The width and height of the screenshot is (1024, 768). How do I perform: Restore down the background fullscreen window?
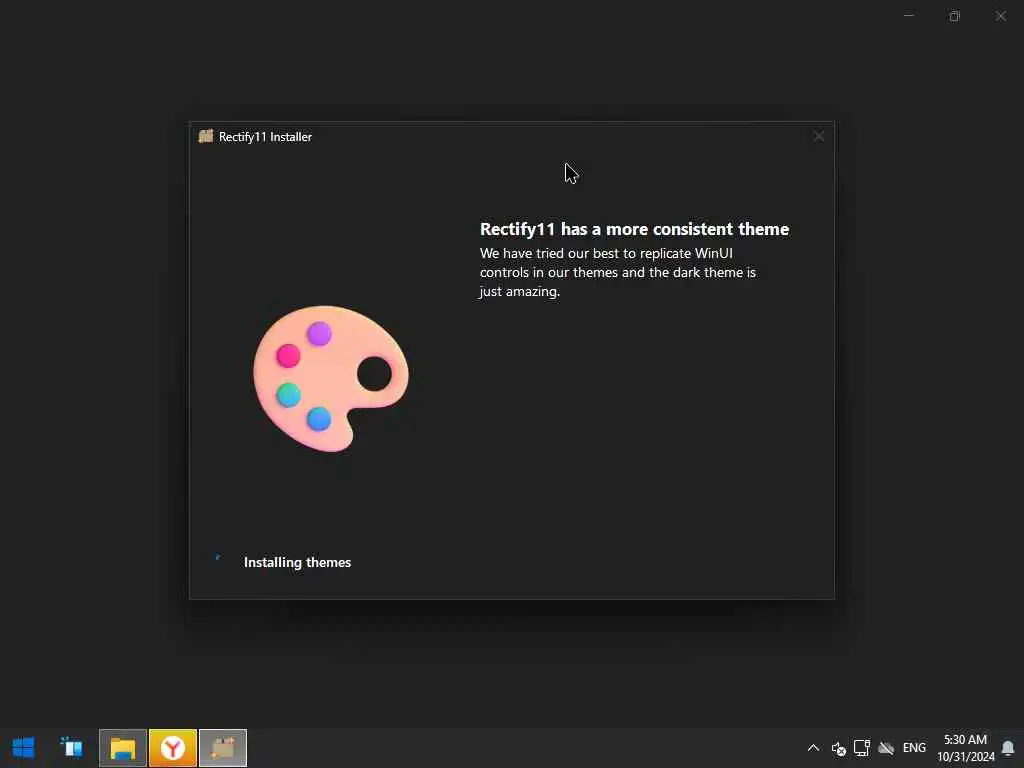click(x=955, y=16)
